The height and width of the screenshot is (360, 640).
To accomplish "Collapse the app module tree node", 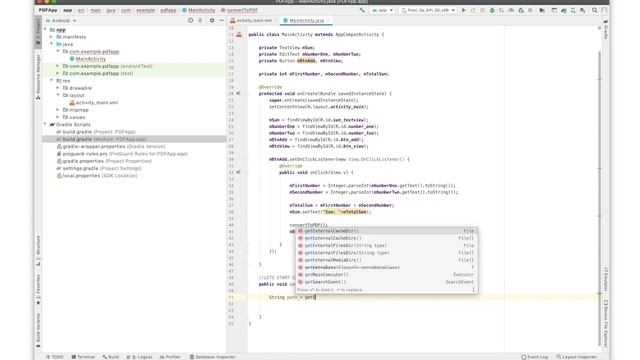I will pos(45,30).
